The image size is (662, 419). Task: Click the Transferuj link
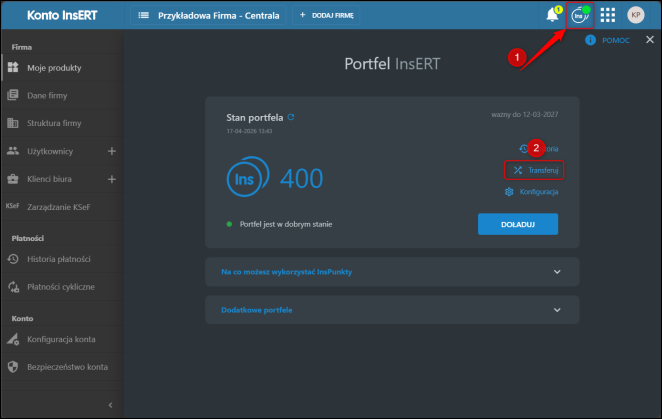(543, 170)
